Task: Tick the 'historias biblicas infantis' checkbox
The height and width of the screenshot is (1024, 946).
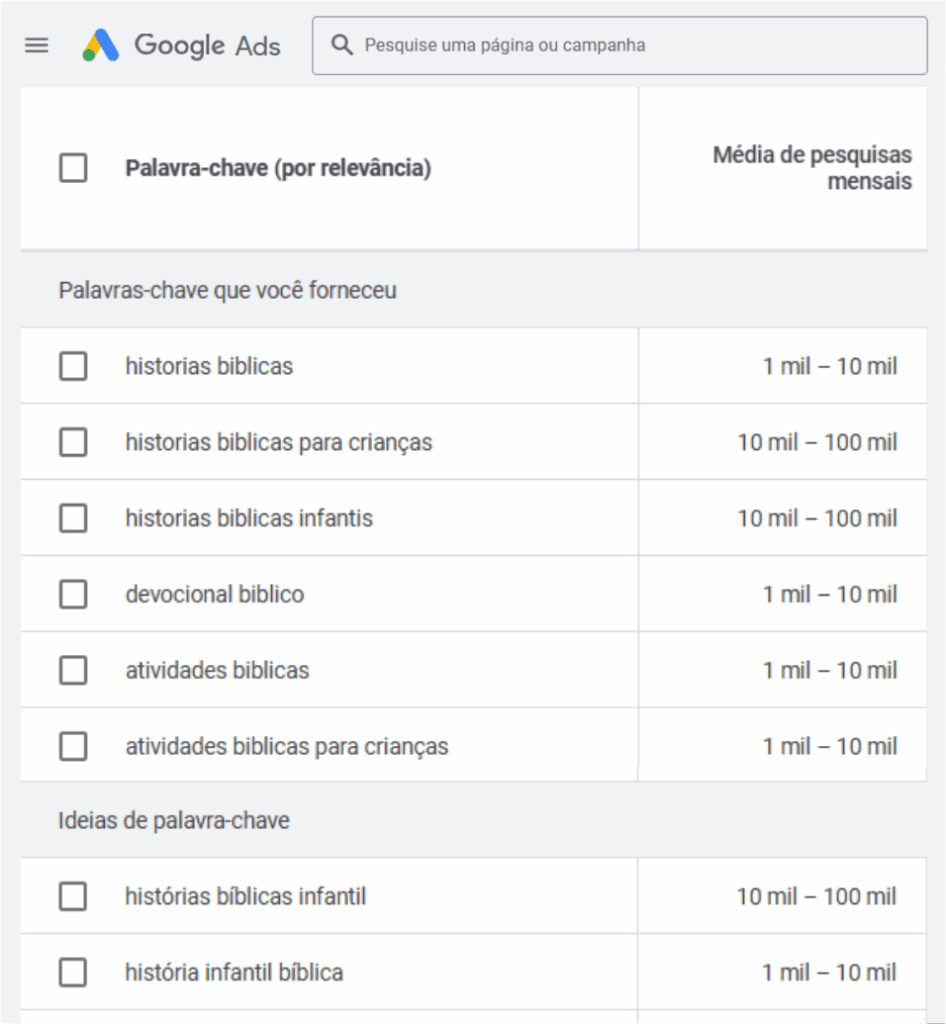Action: [x=73, y=518]
